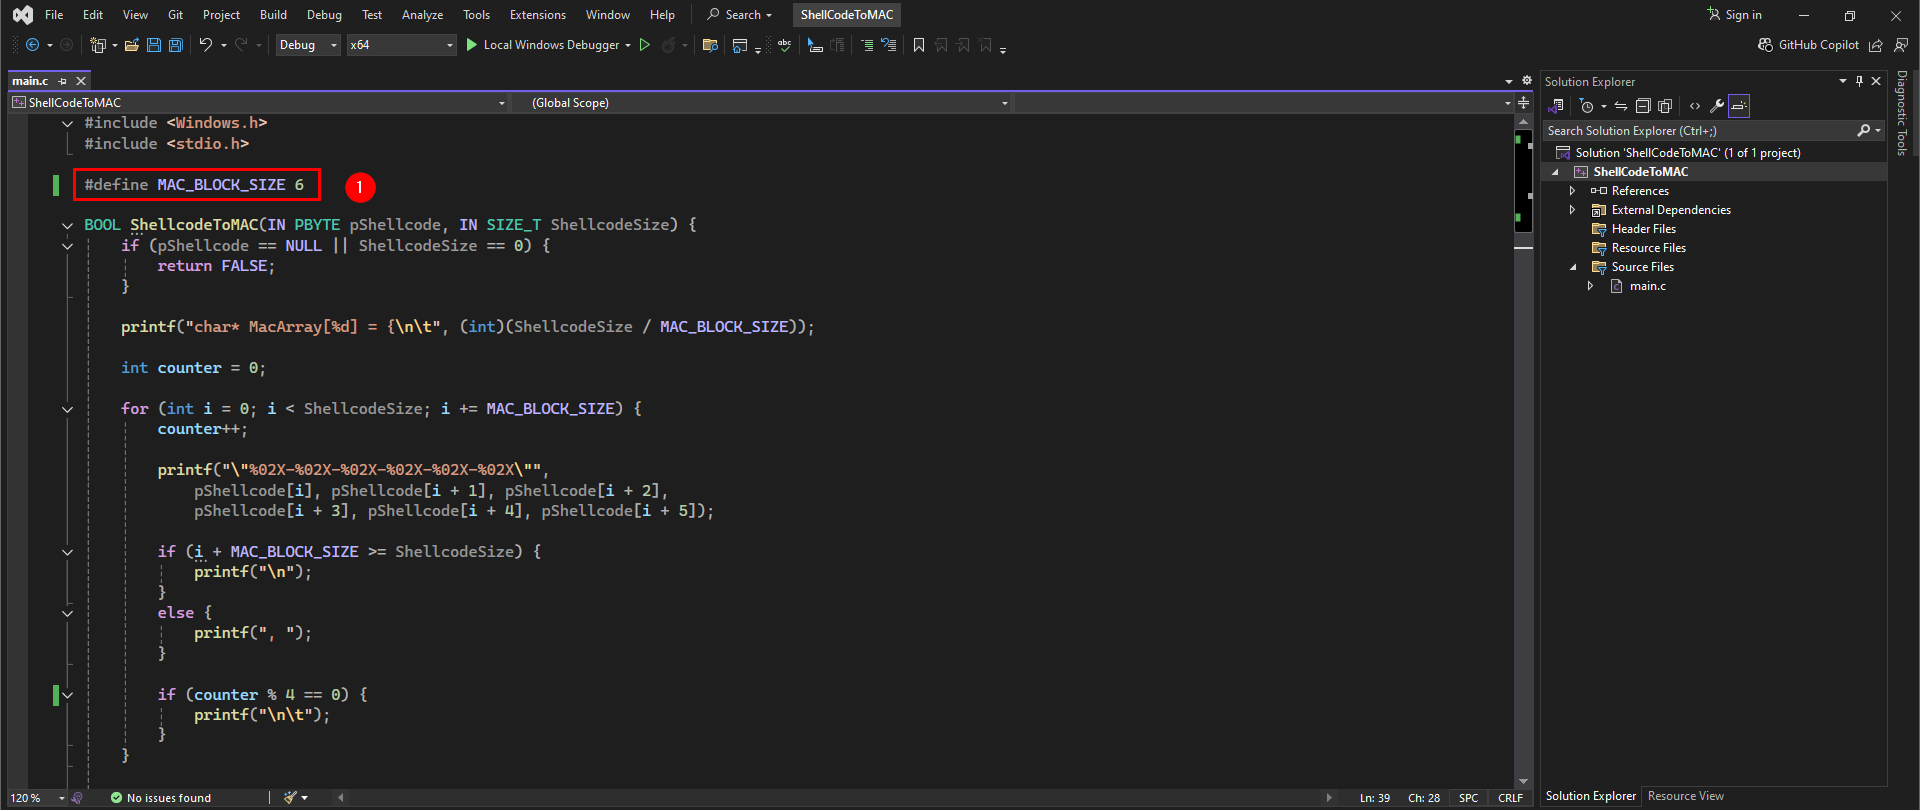This screenshot has height=810, width=1920.
Task: Click Sign in at top right
Action: (1735, 15)
